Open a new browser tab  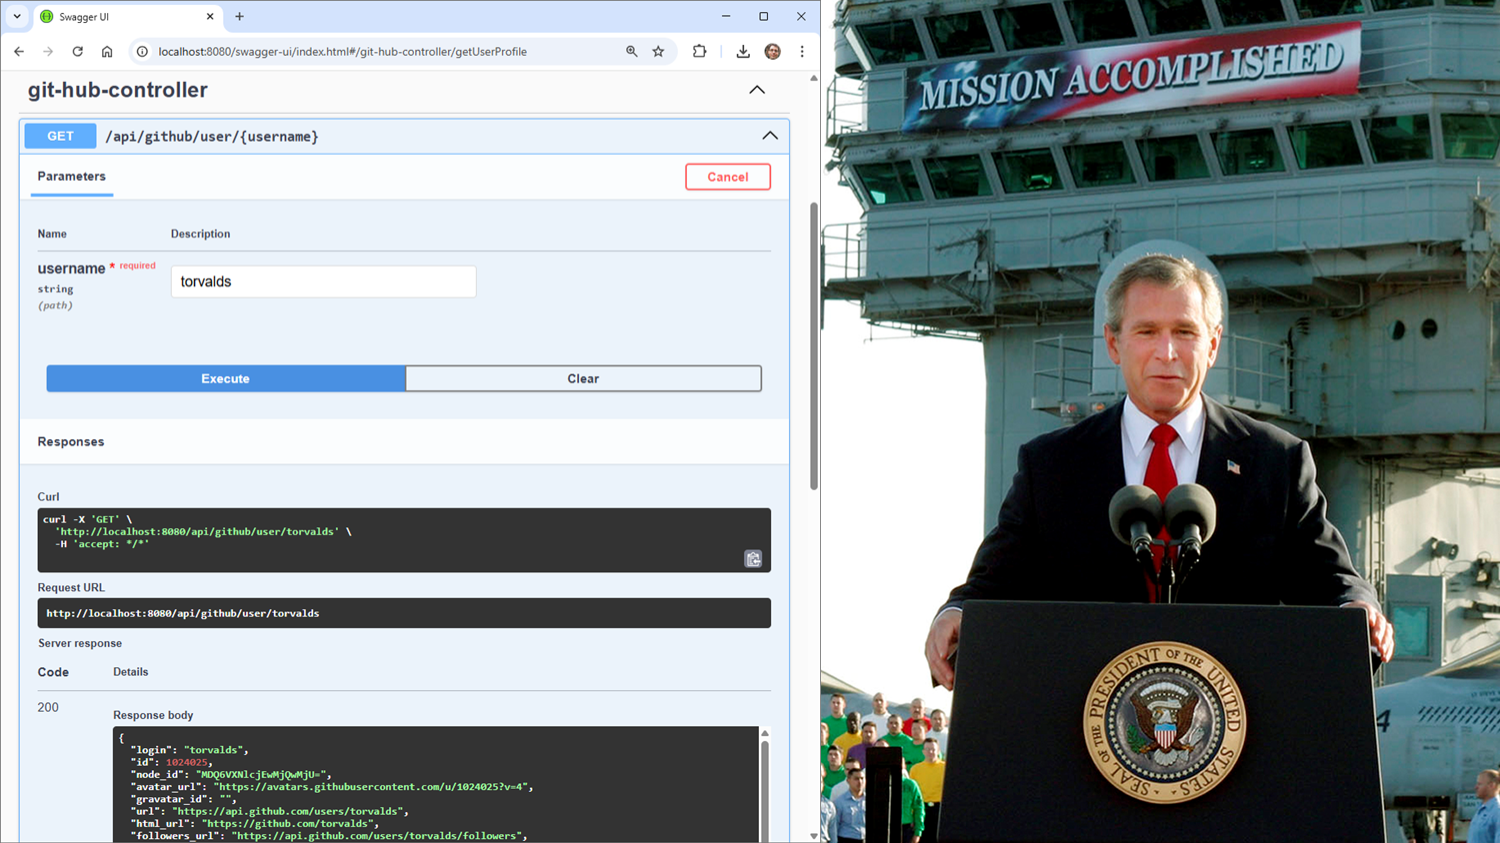239,17
